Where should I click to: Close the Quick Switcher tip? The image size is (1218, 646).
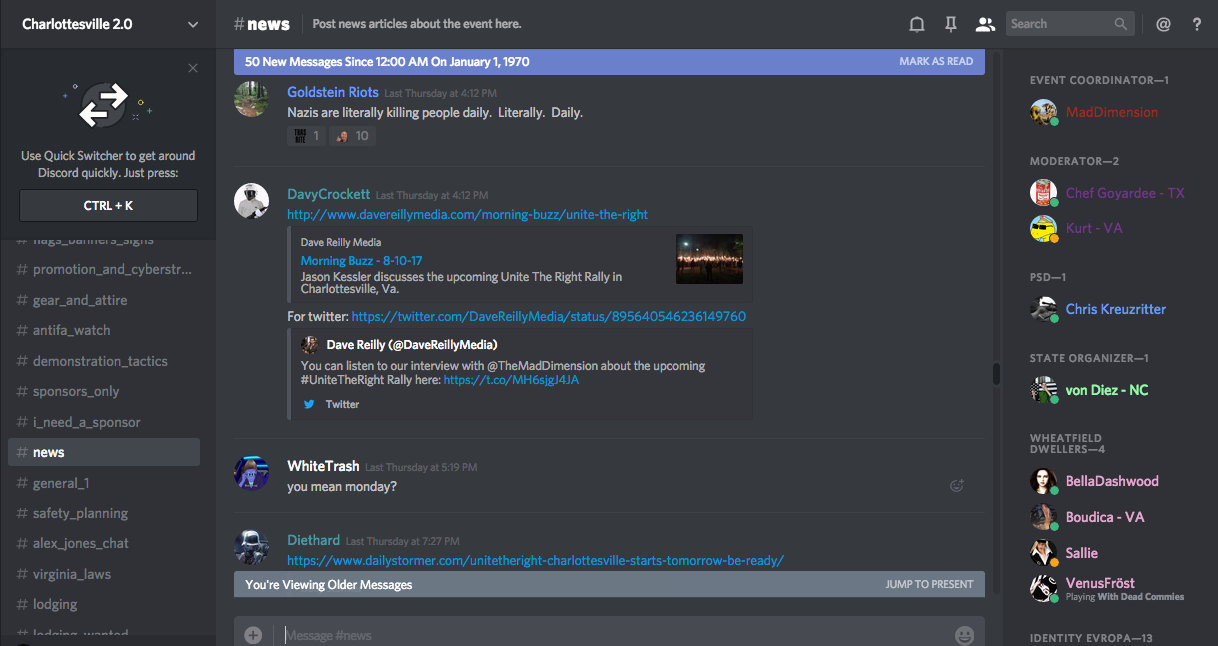point(193,68)
